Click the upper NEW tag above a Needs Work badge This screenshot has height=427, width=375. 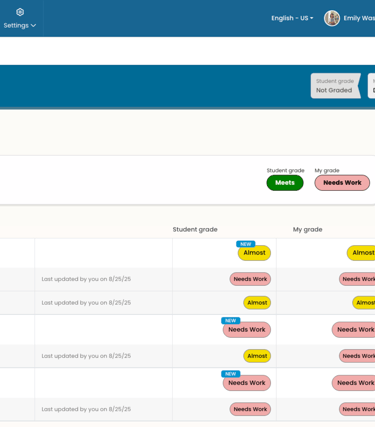(x=231, y=321)
